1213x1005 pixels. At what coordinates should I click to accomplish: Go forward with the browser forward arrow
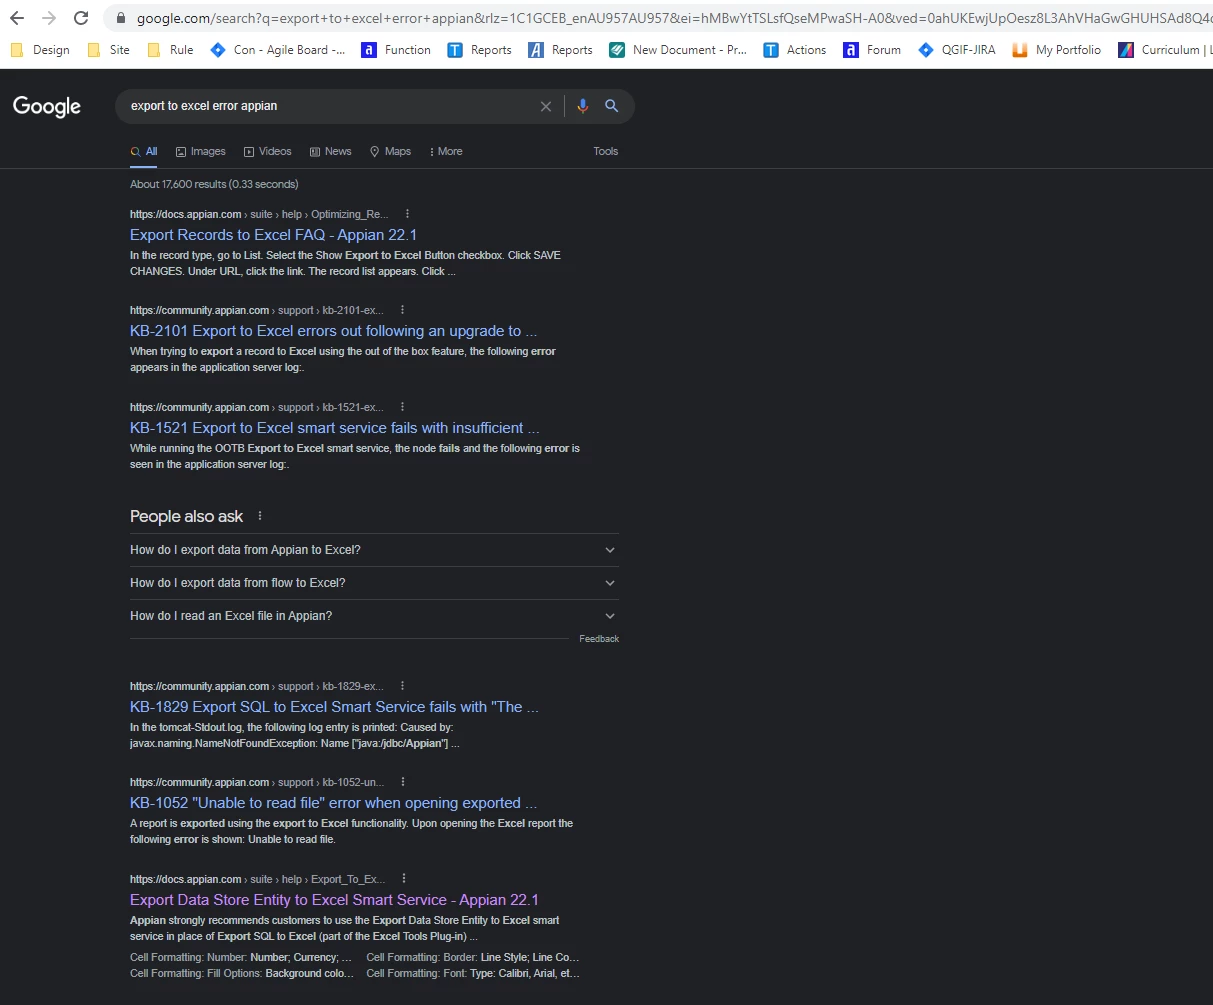coord(49,18)
